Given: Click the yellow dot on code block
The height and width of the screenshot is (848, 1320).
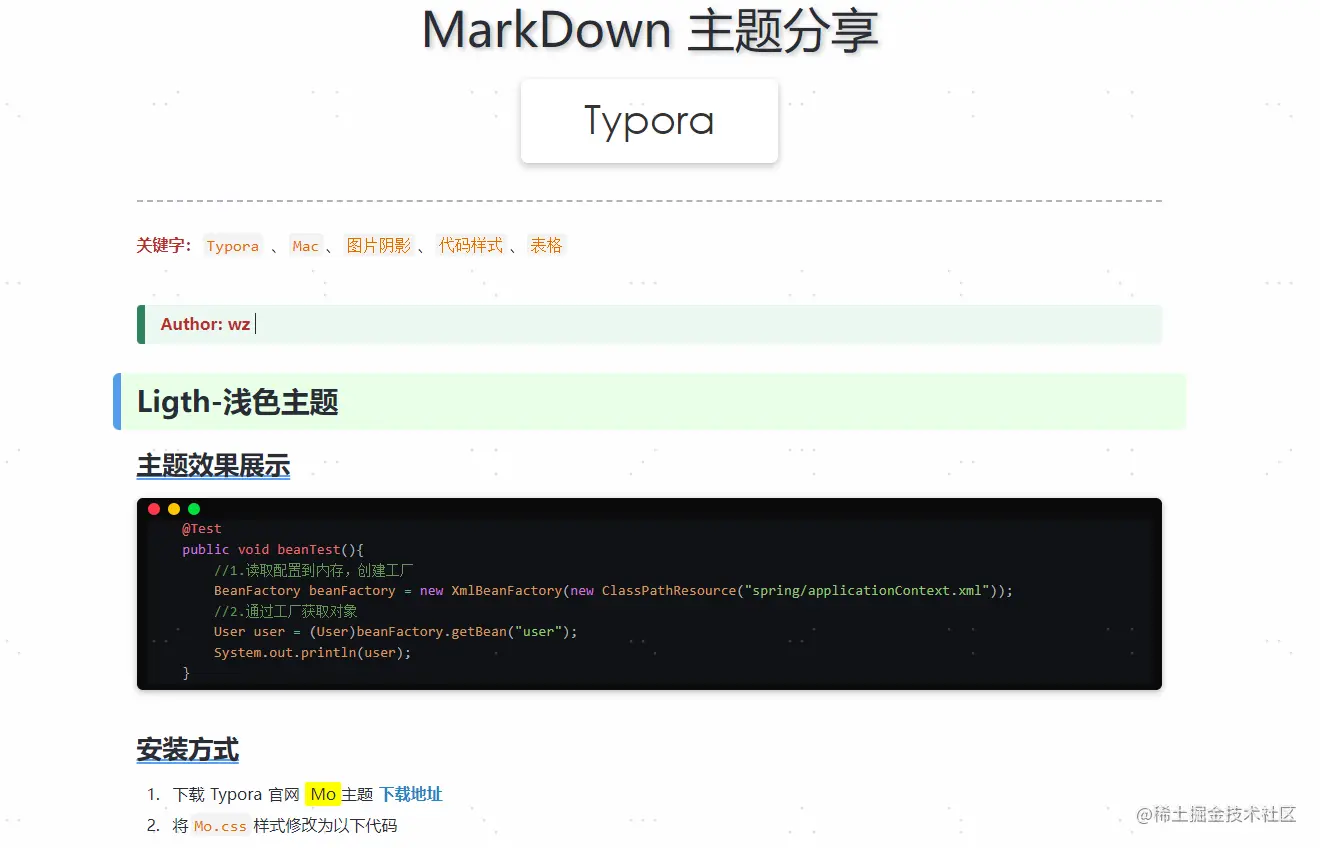Looking at the screenshot, I should 174,509.
